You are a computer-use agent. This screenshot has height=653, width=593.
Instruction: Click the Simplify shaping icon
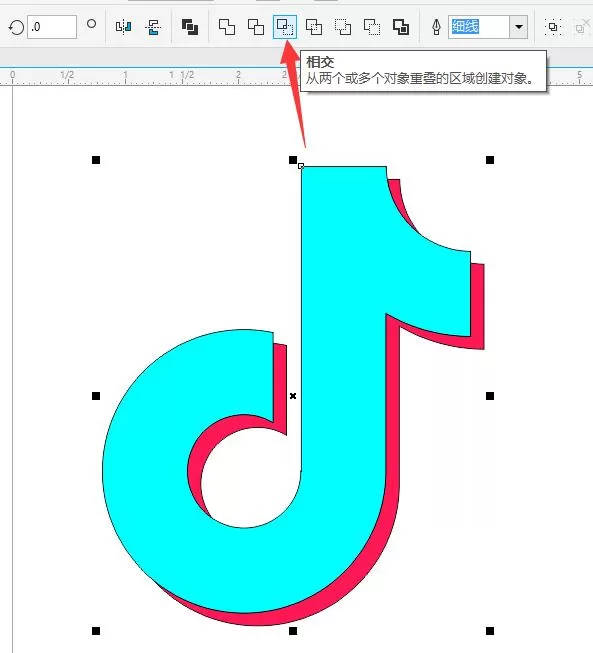coord(314,27)
